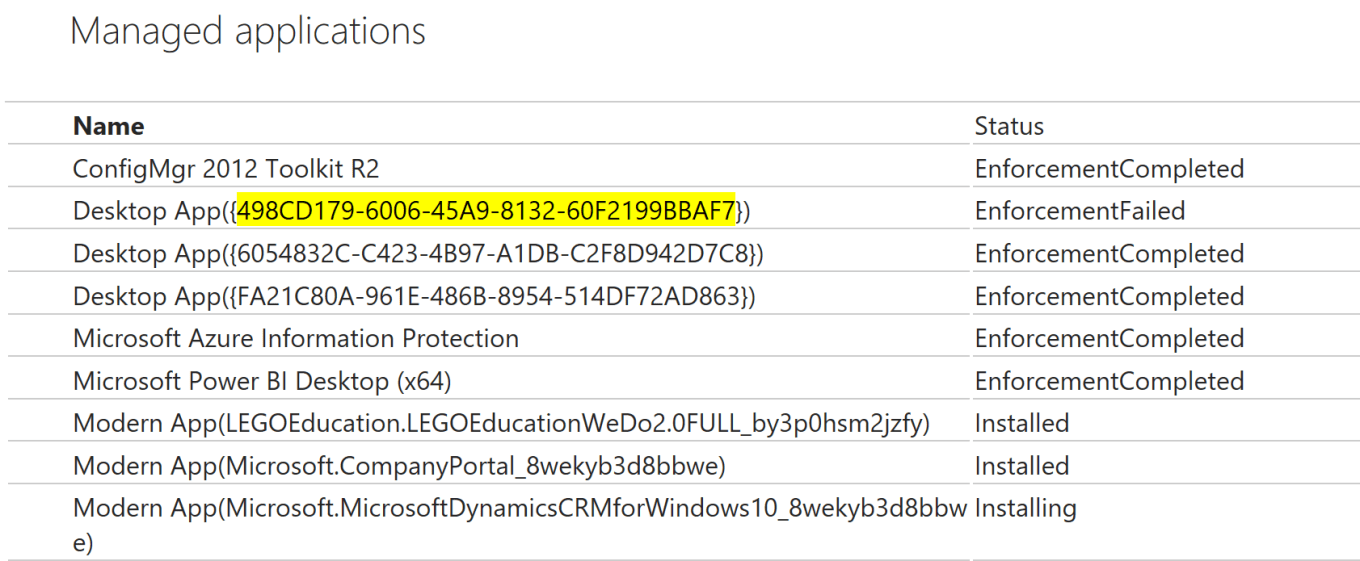1360x561 pixels.
Task: Select Microsoft Azure Information Protection row
Action: (x=296, y=339)
